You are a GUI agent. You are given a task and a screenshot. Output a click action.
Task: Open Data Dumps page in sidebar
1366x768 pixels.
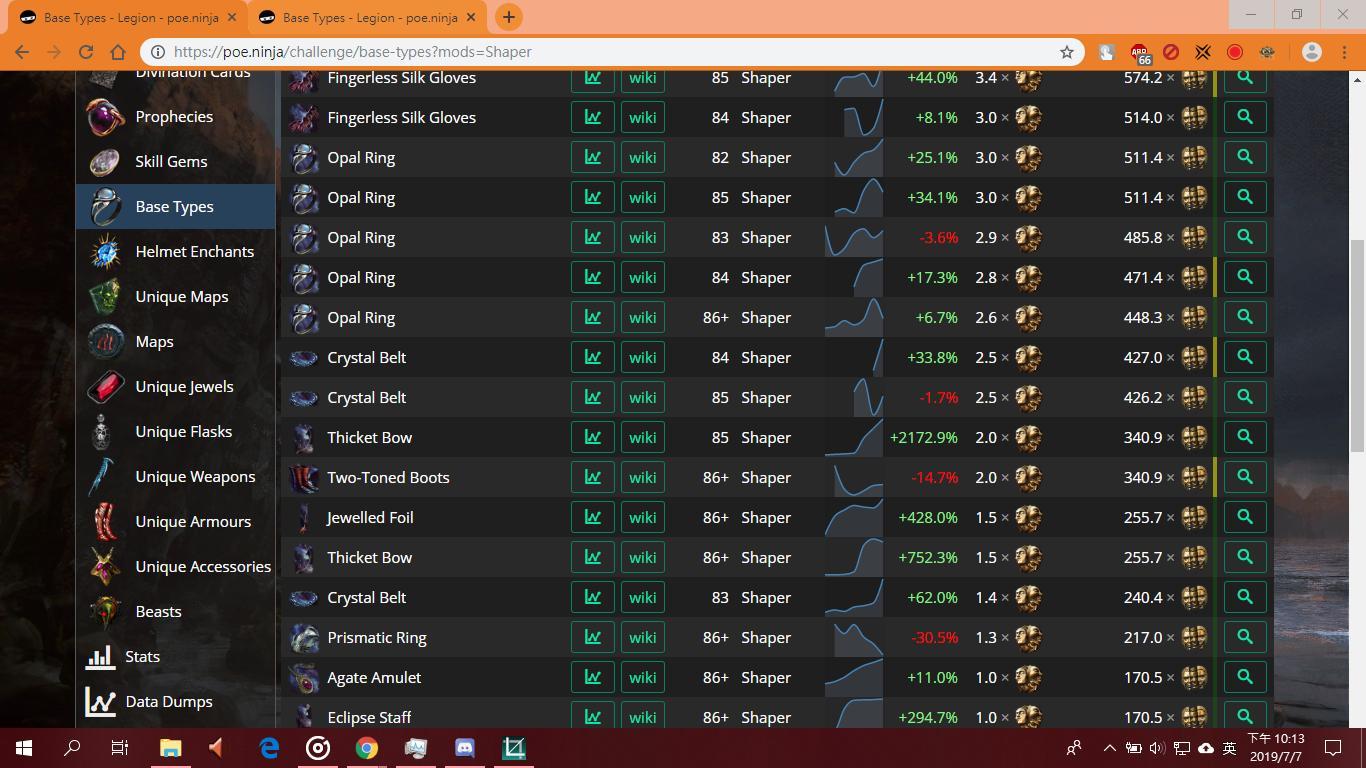point(168,702)
